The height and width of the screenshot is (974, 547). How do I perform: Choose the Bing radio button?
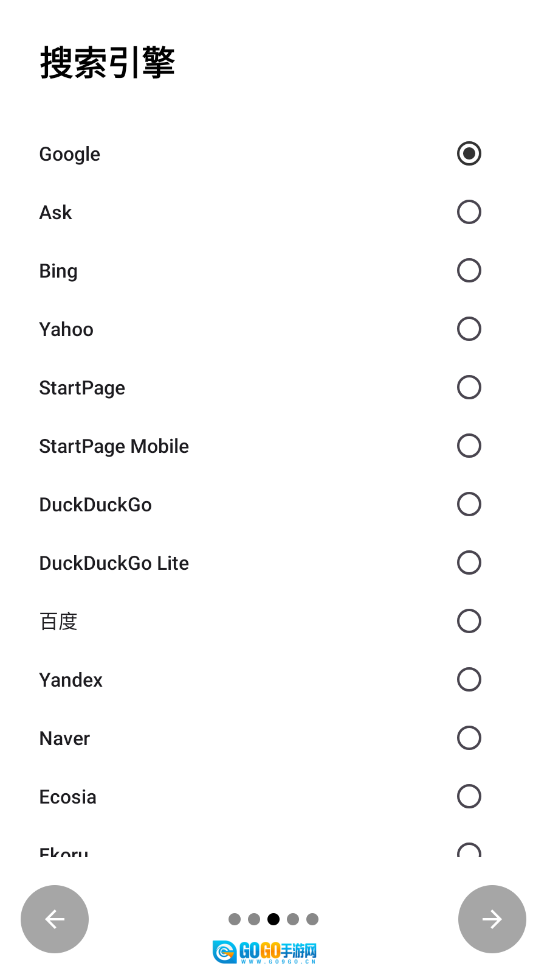[x=469, y=270]
